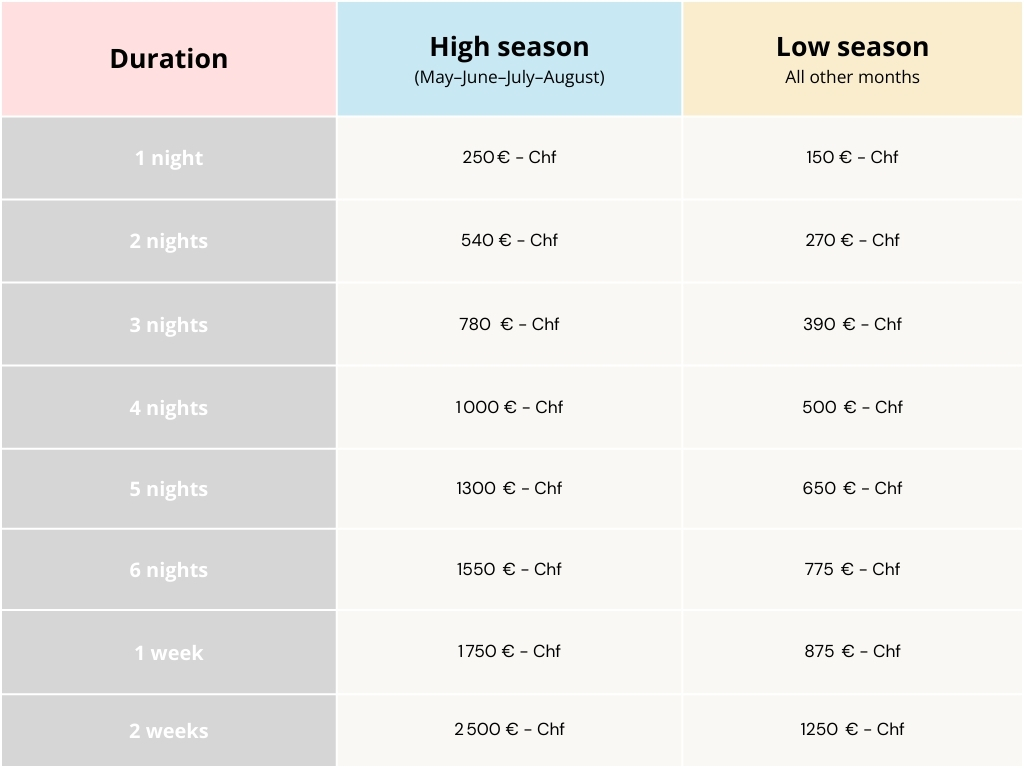Image resolution: width=1024 pixels, height=768 pixels.
Task: Select the 1750 € one-week price
Action: (509, 651)
